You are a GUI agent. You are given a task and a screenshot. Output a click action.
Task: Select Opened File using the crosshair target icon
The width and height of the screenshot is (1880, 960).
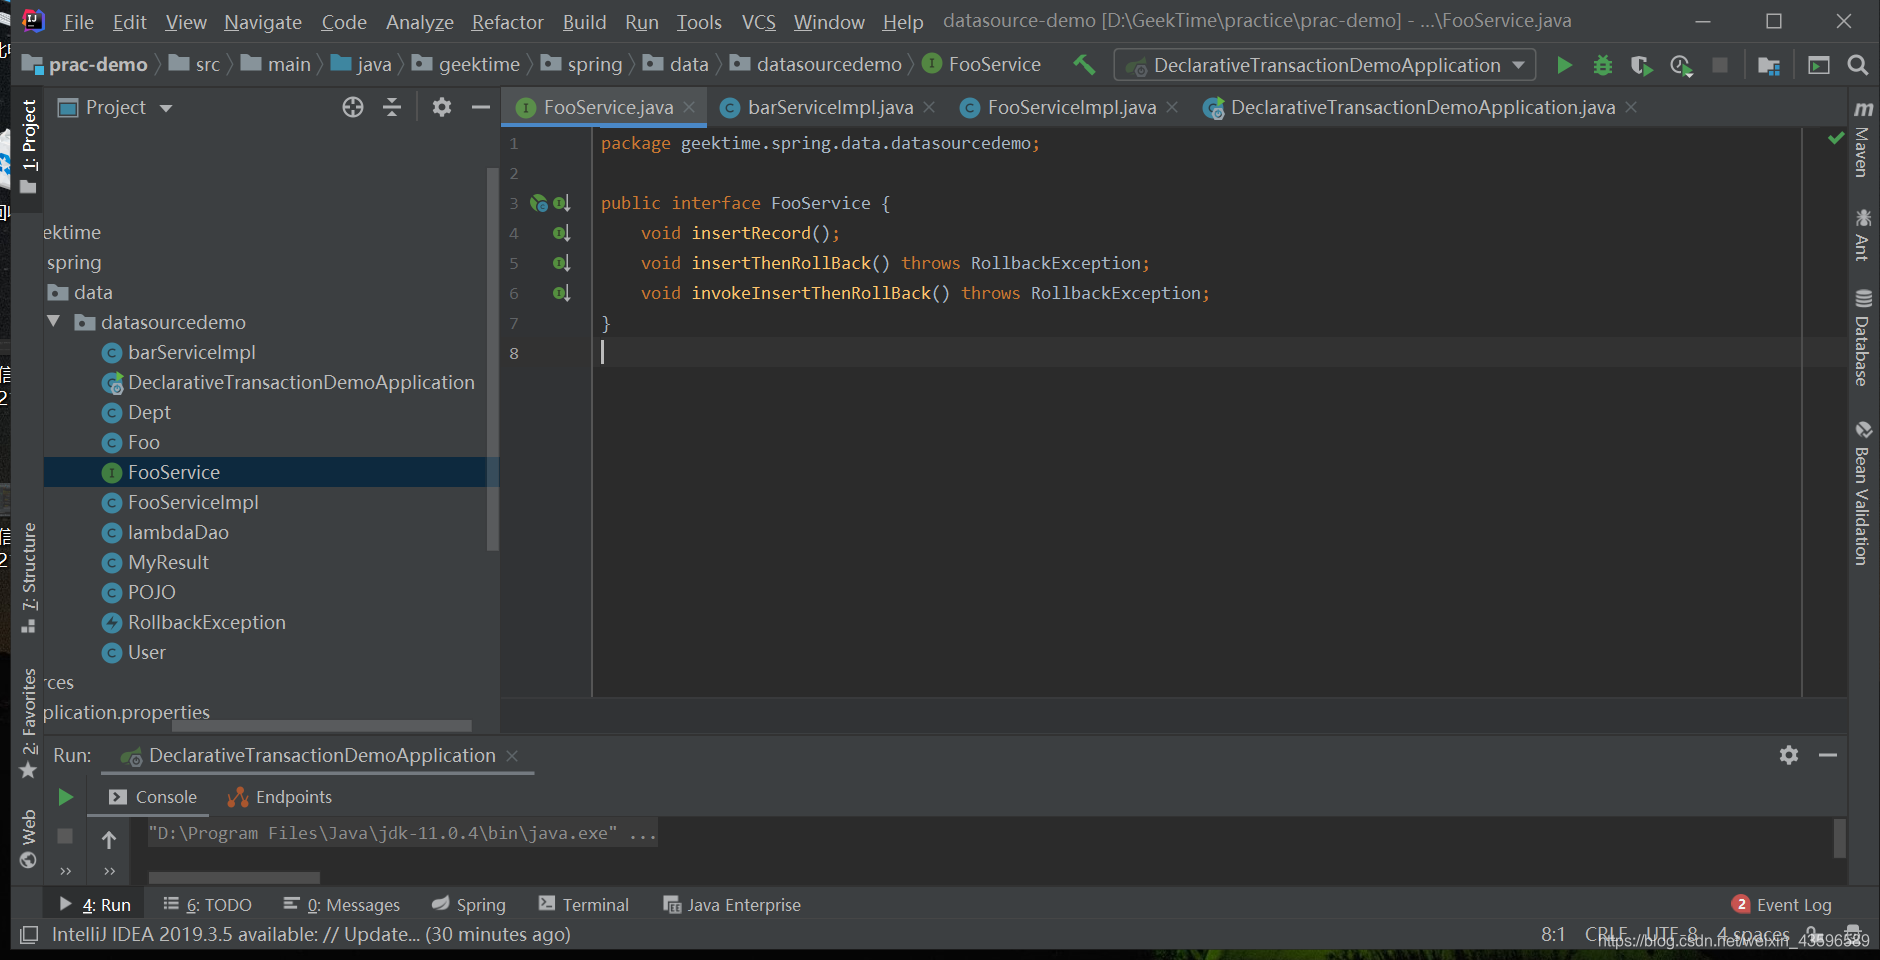tap(352, 107)
